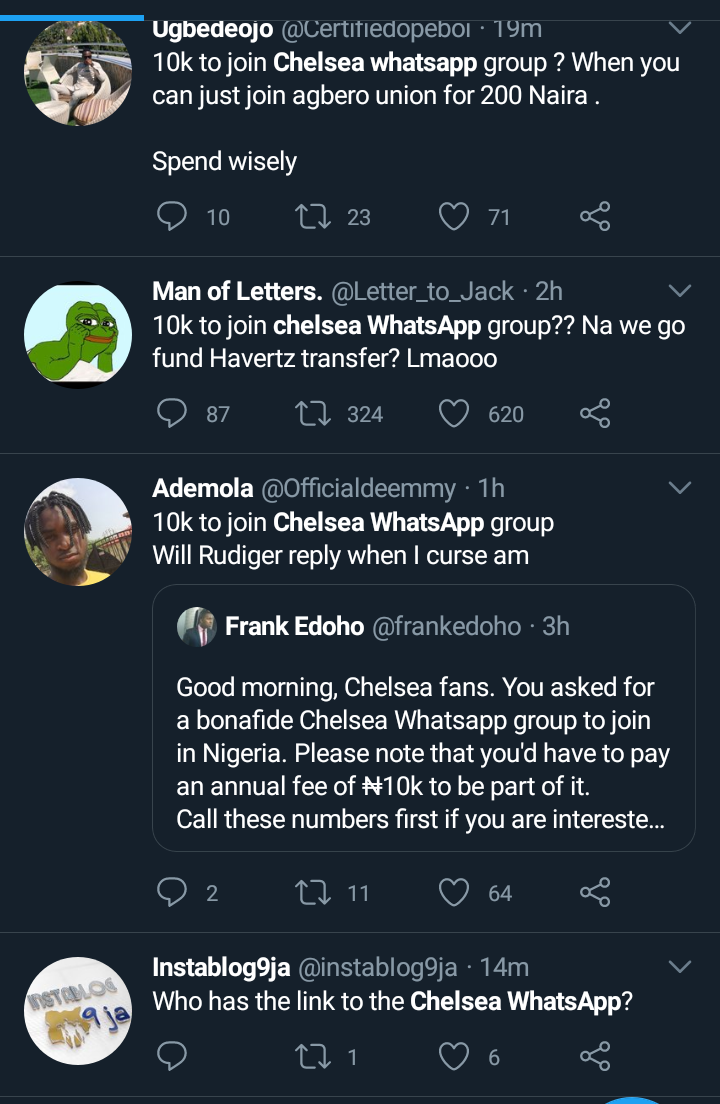Screen dimensions: 720x1104
Task: Open @Letter_to_Jack profile via handle
Action: click(421, 291)
